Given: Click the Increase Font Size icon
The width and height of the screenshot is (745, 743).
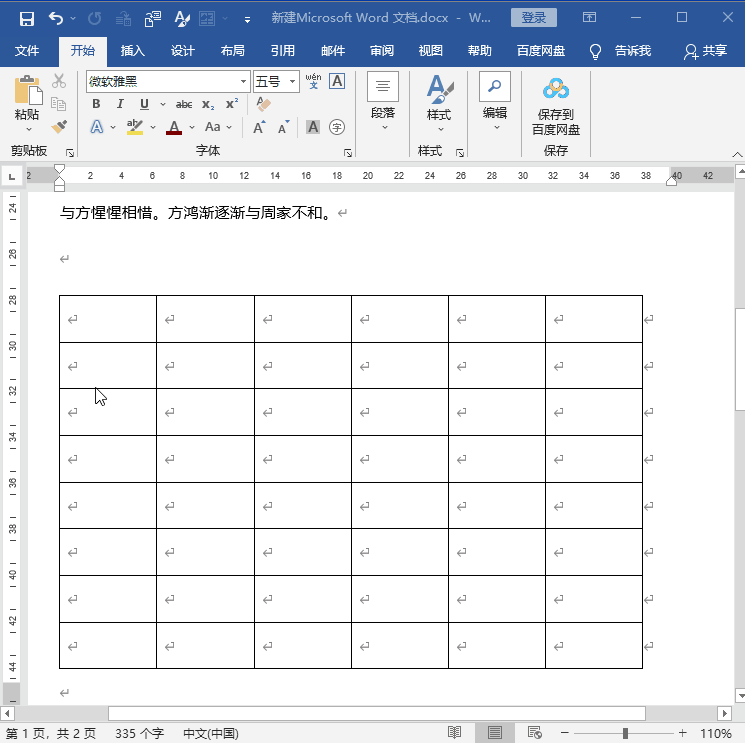Looking at the screenshot, I should pyautogui.click(x=259, y=127).
